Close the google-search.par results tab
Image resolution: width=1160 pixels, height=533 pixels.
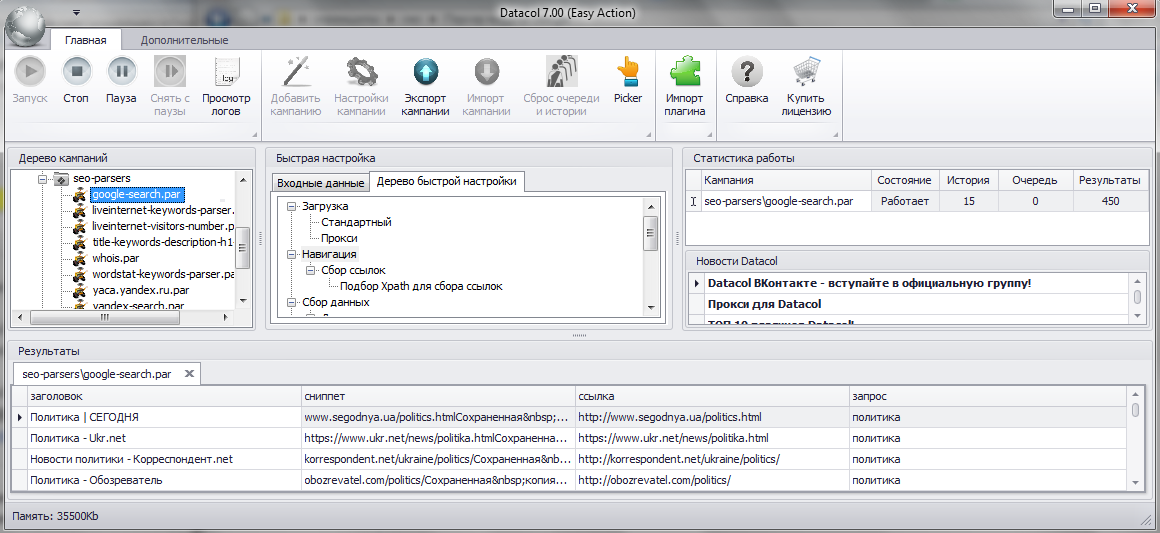pyautogui.click(x=189, y=374)
